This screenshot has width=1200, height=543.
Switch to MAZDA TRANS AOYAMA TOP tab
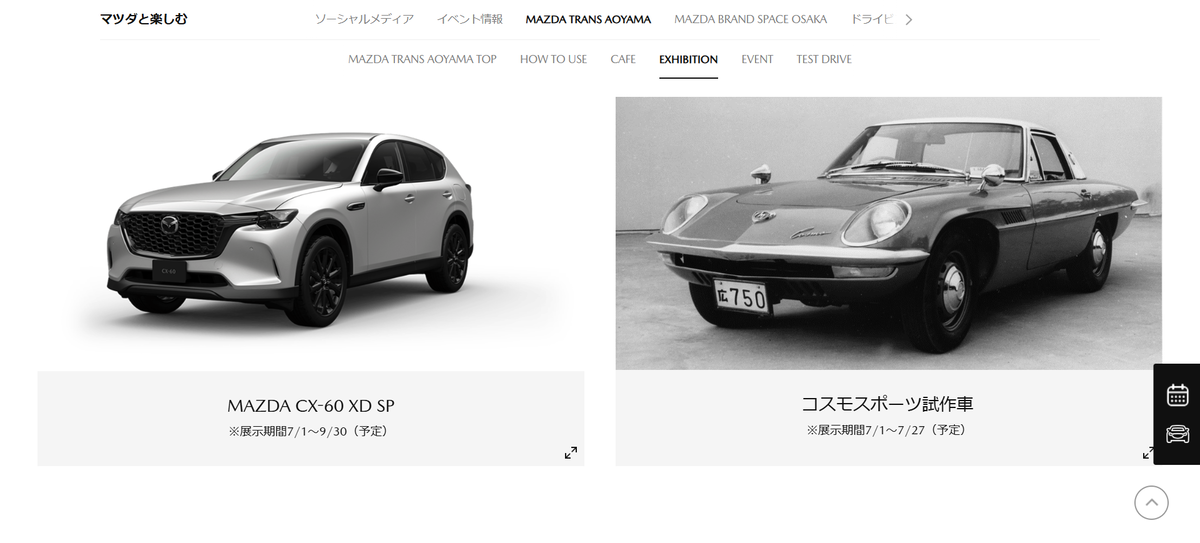422,59
